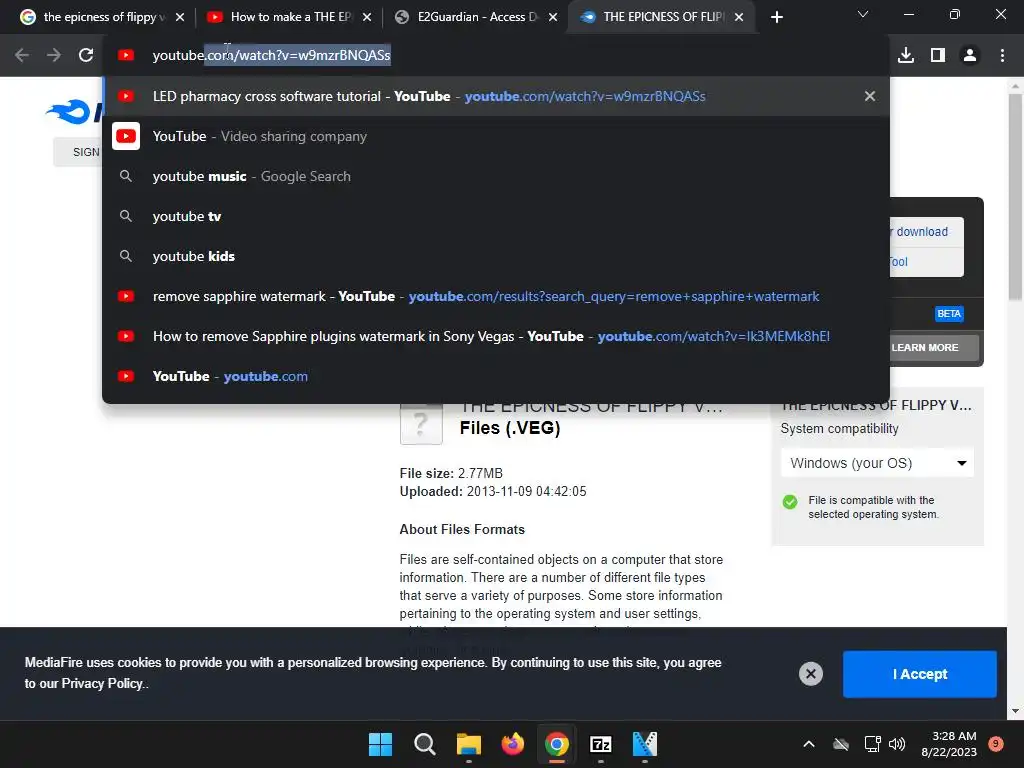The image size is (1024, 768).
Task: Open the tab search chevron in title bar
Action: point(863,14)
